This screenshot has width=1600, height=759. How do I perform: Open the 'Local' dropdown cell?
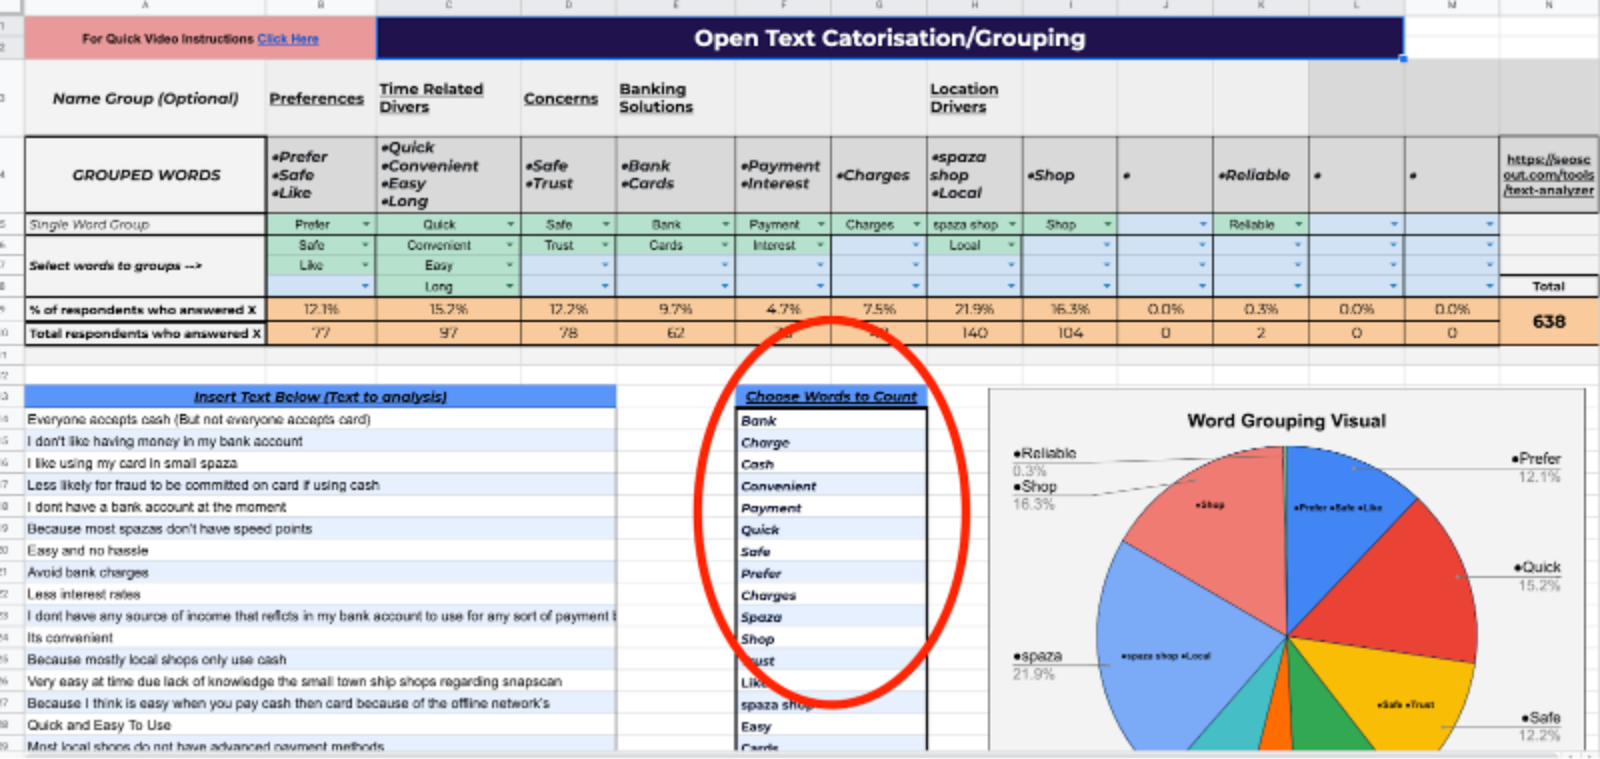[974, 245]
